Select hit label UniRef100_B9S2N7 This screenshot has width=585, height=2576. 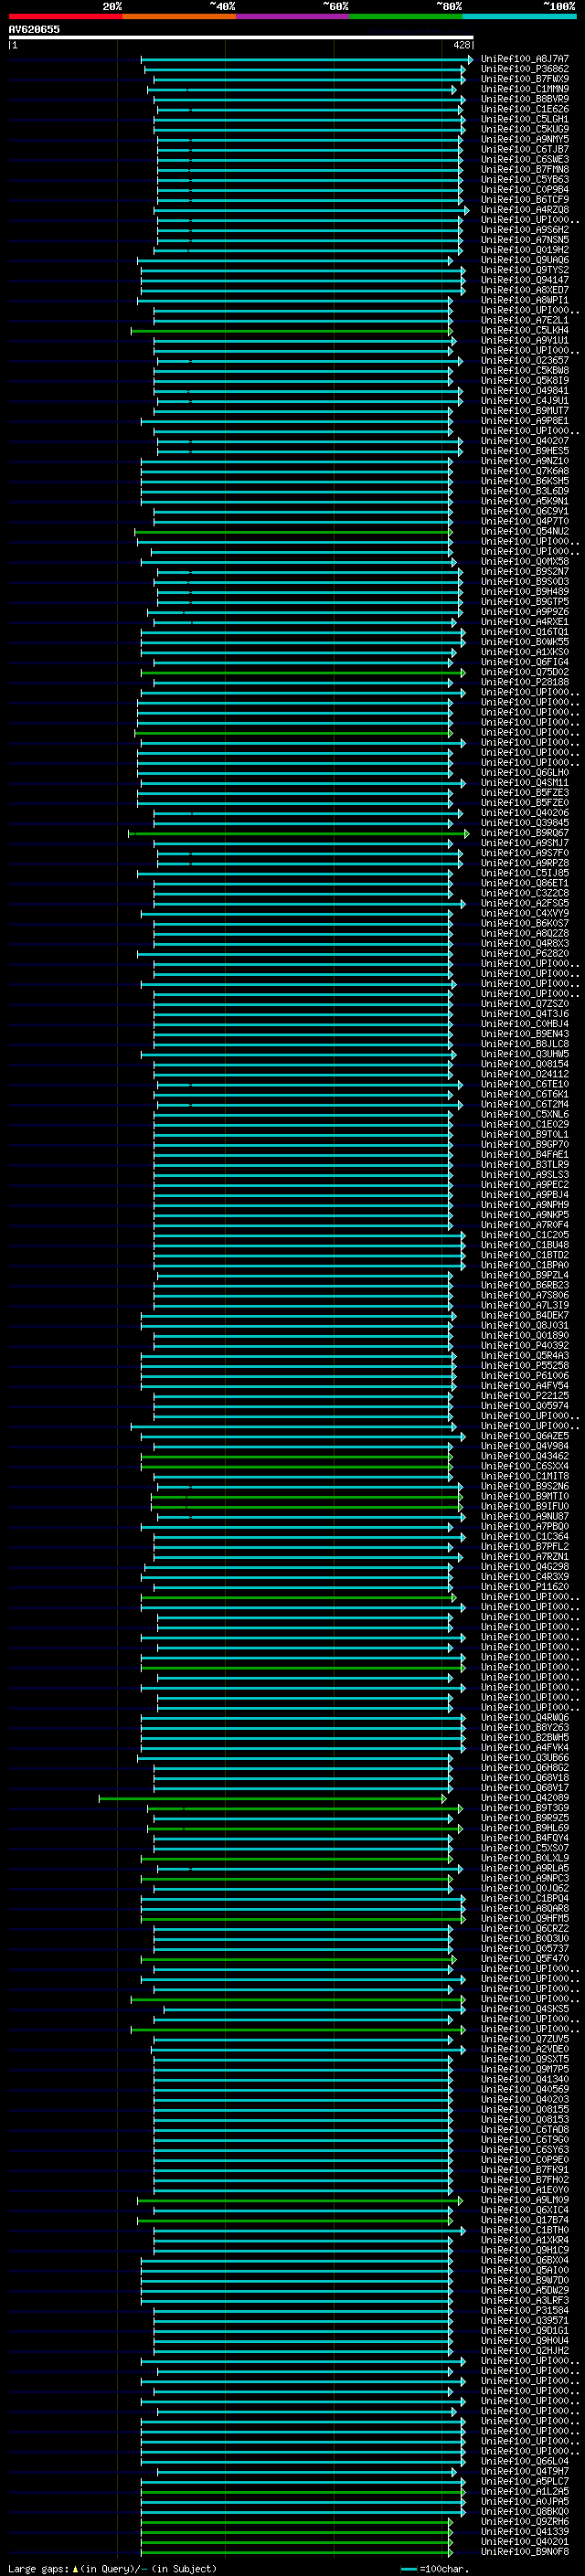pyautogui.click(x=525, y=572)
